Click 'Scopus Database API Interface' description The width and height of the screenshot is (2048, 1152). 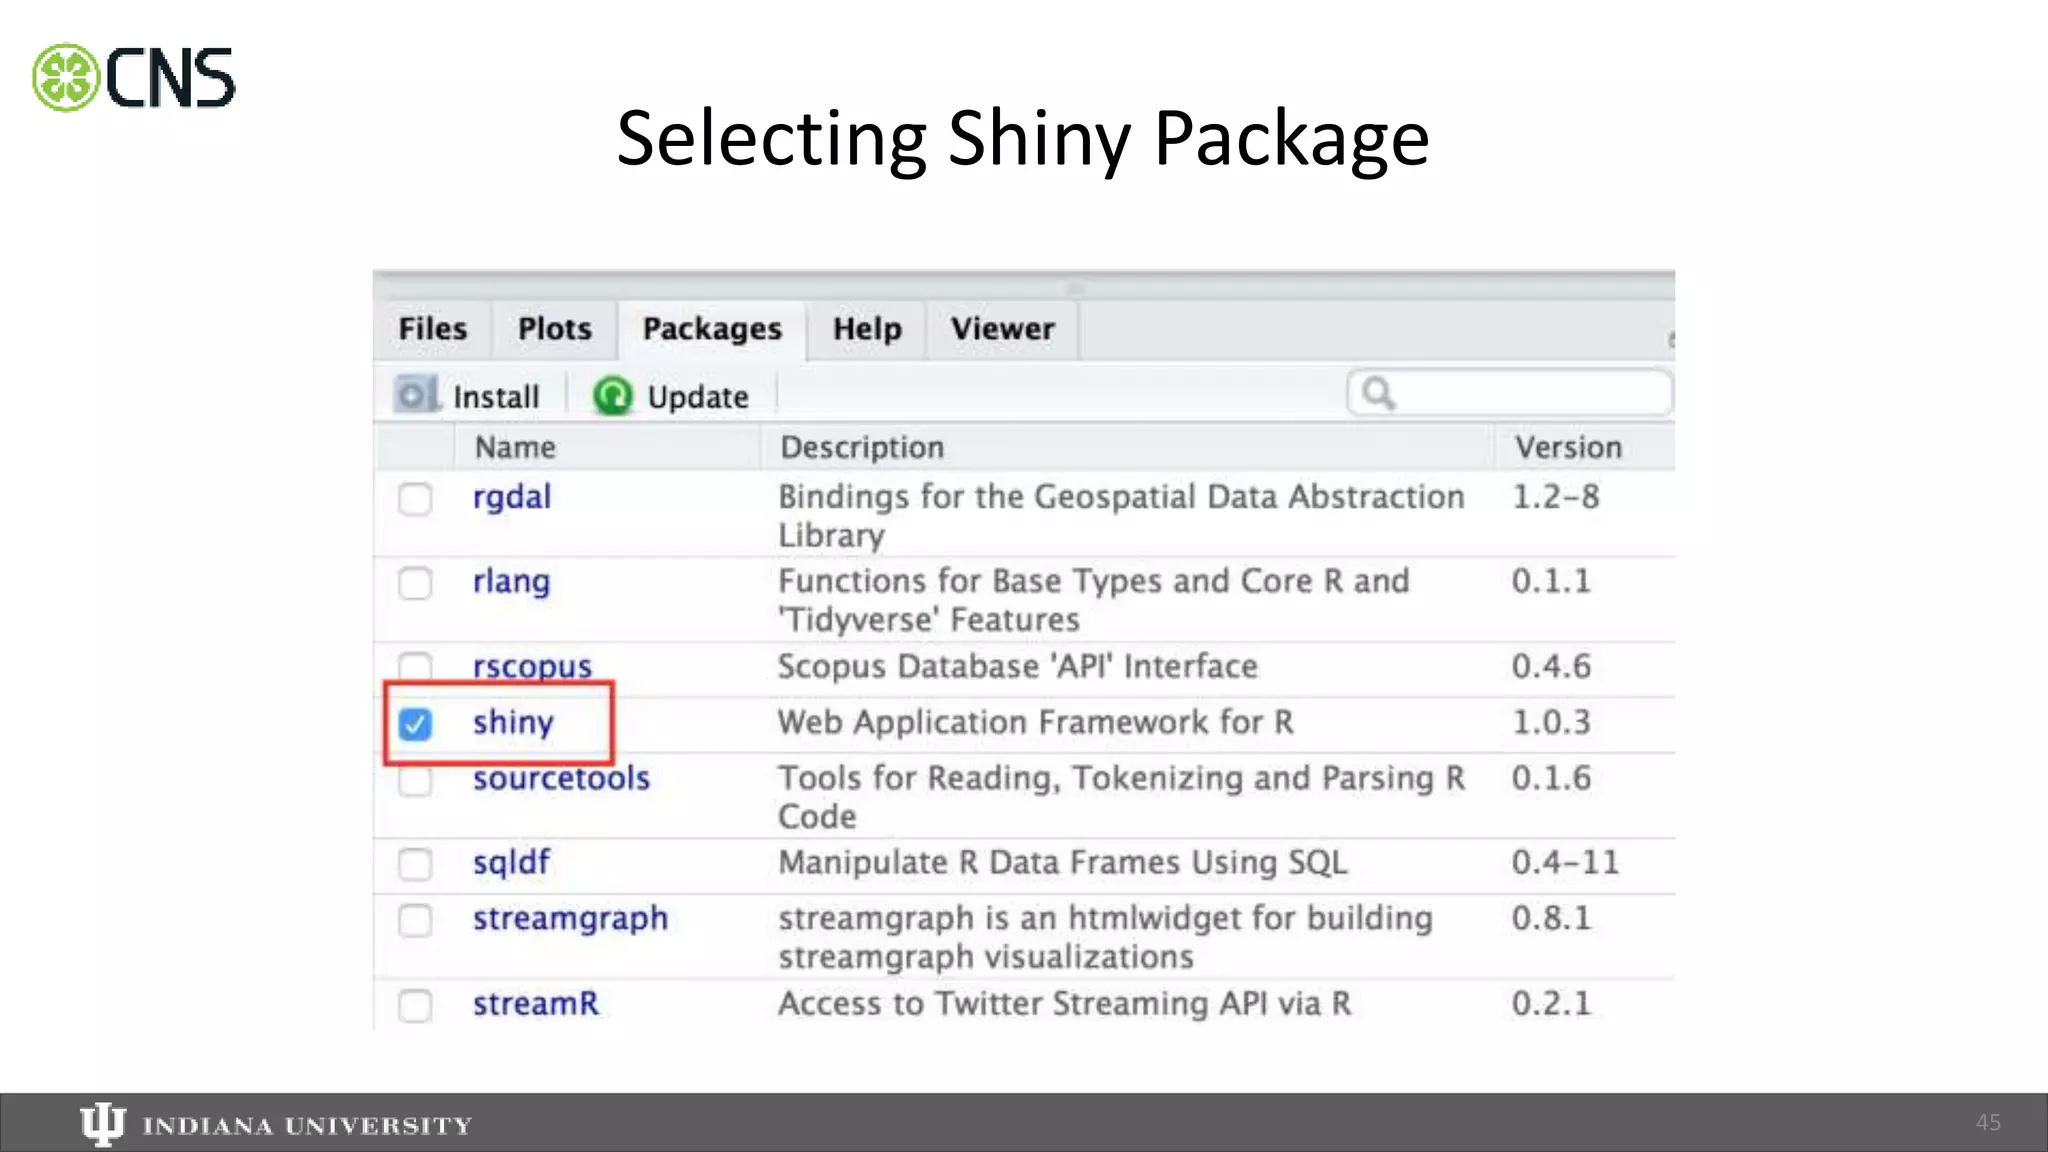(1018, 666)
